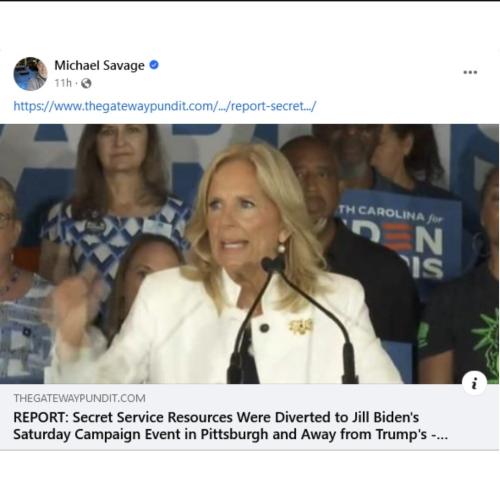Viewport: 500px width, 494px height.
Task: Click headline line 'Saturday Campaign Event in Pittsburgh'
Action: tap(141, 434)
